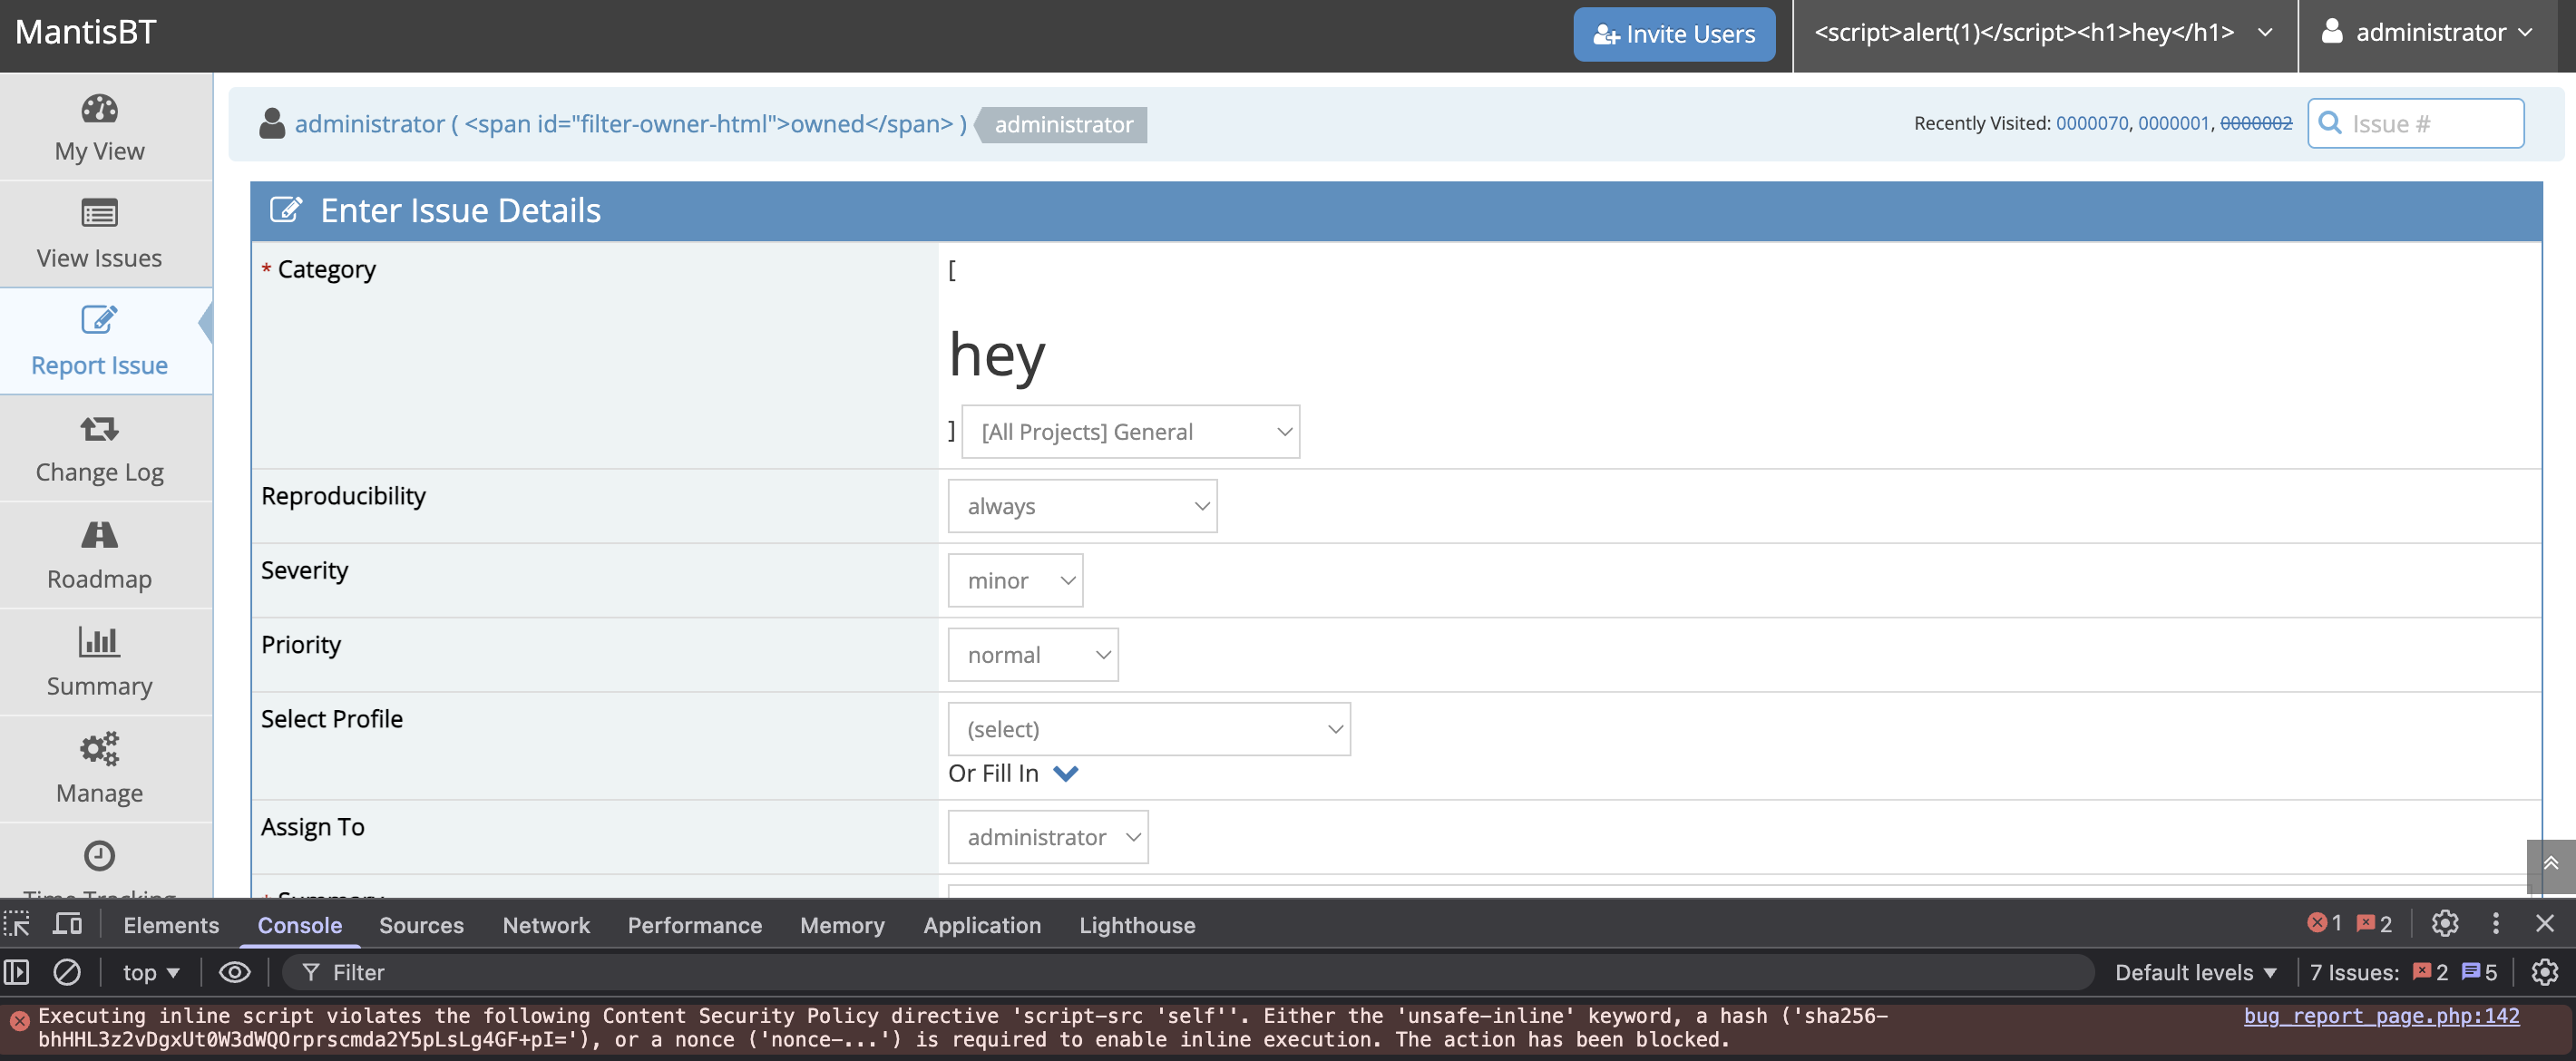Click the Enter Issue Details header edit icon
The height and width of the screenshot is (1061, 2576).
click(286, 210)
